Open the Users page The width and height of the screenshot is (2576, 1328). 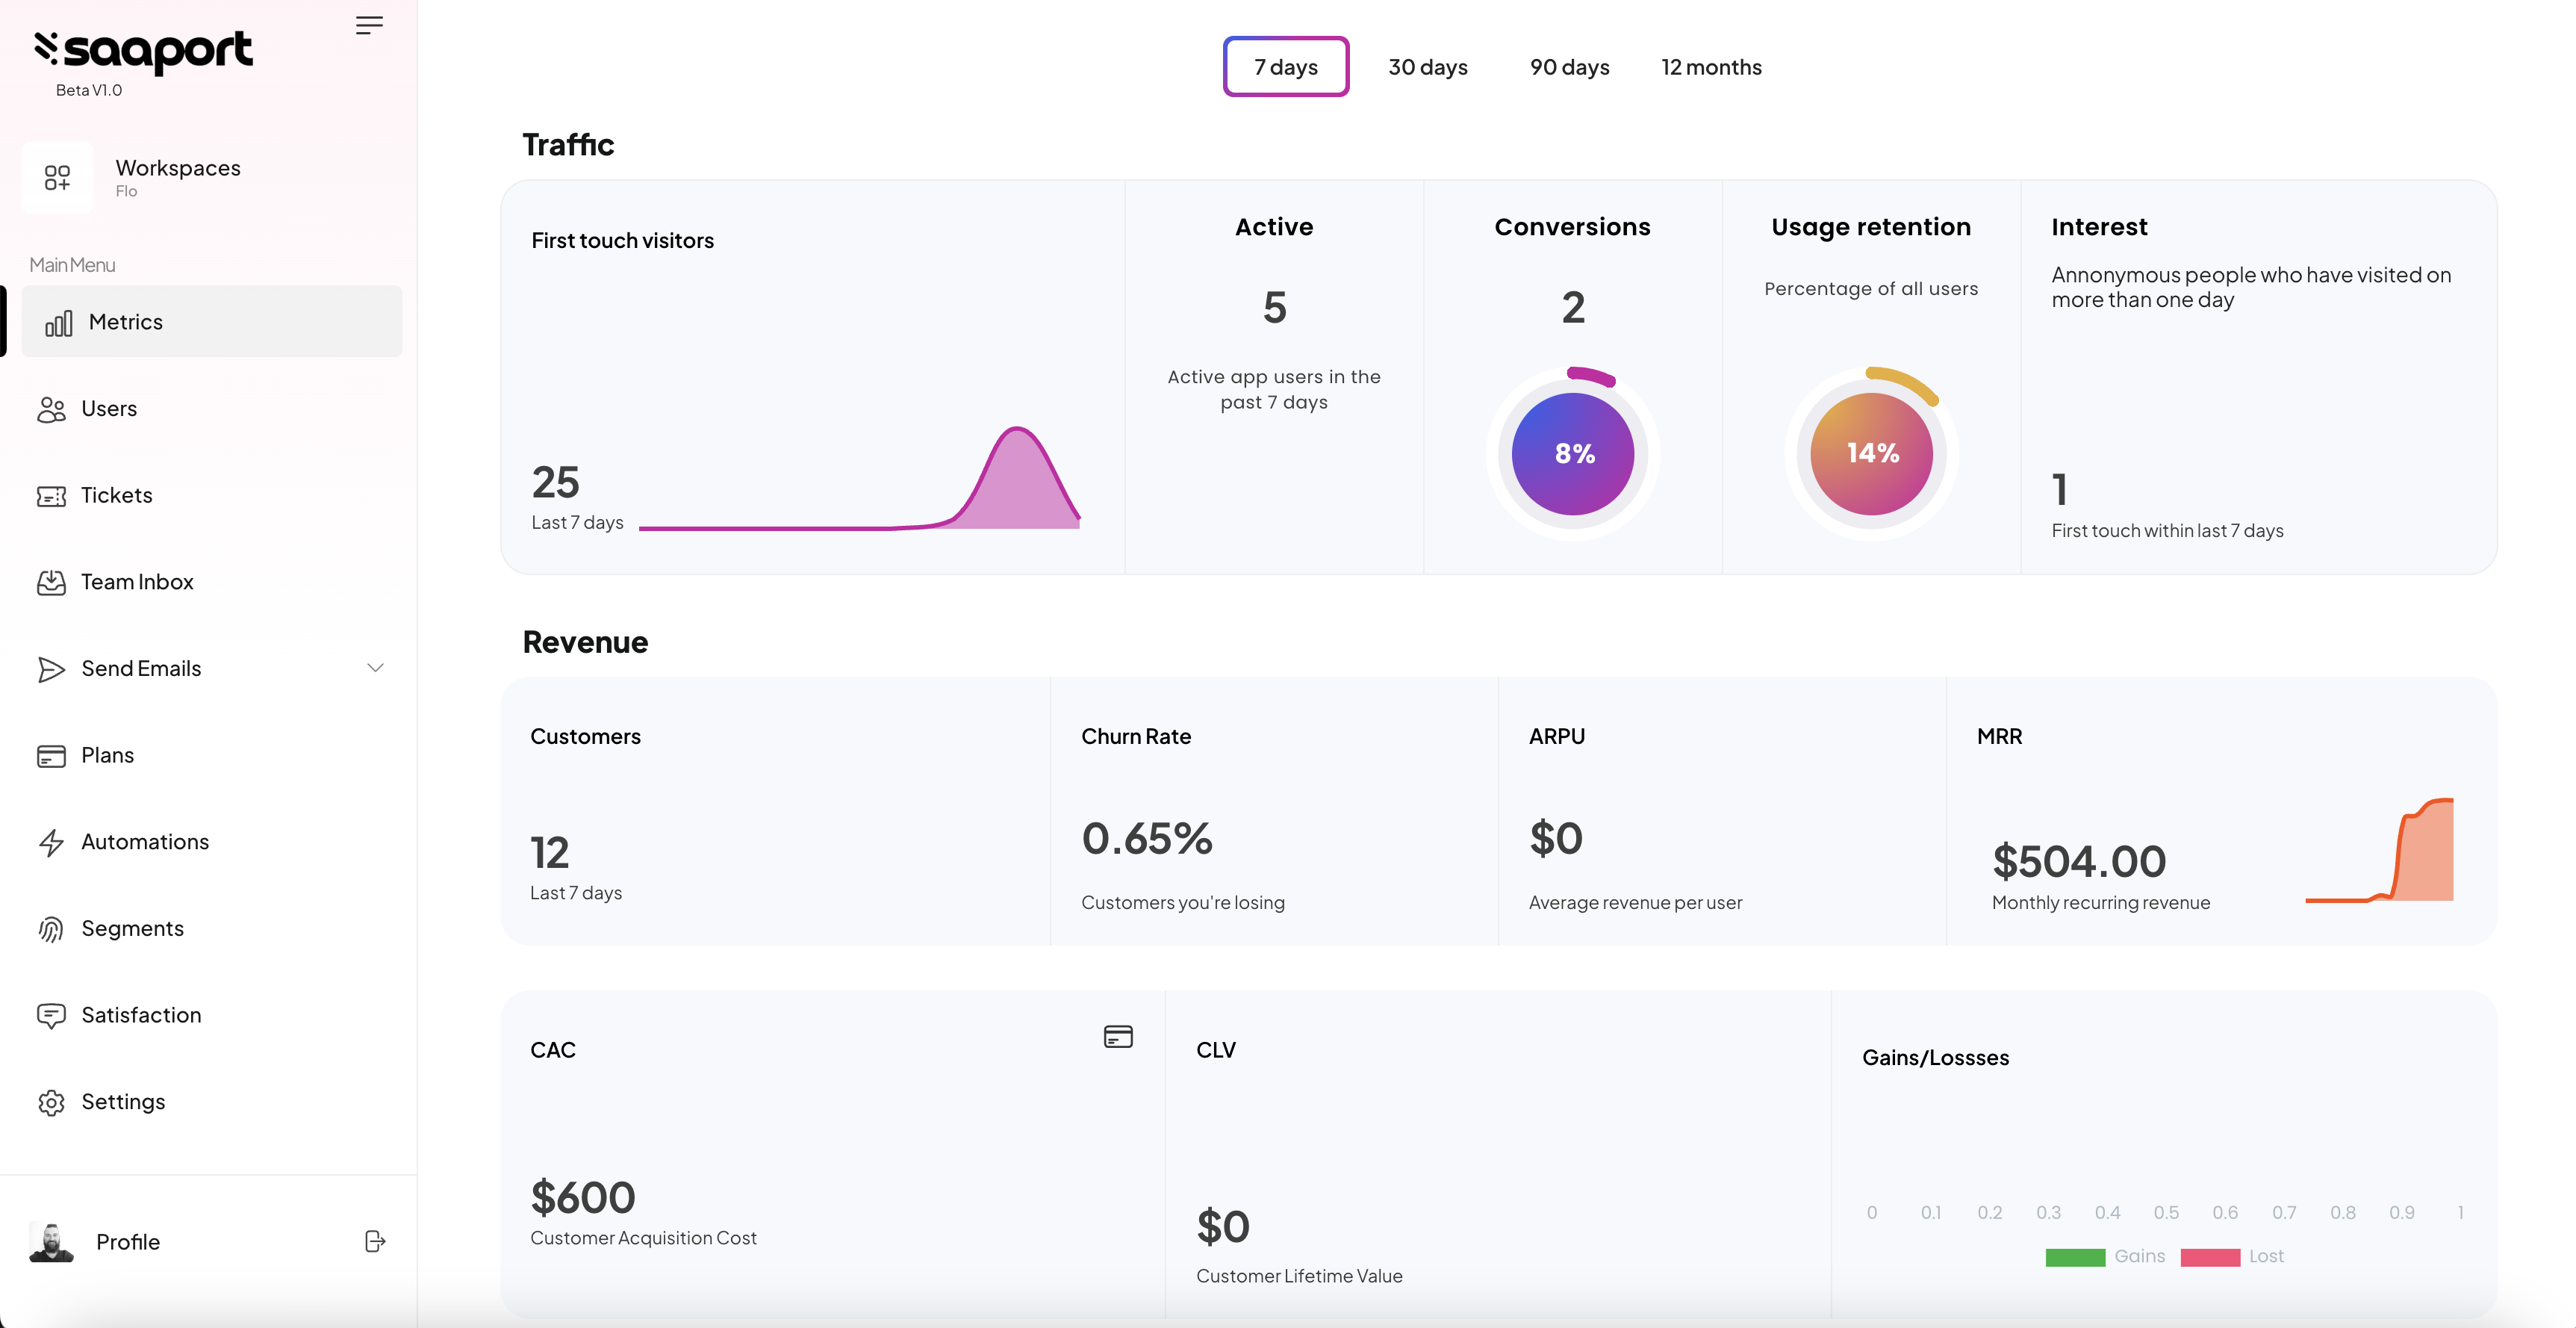click(x=108, y=409)
